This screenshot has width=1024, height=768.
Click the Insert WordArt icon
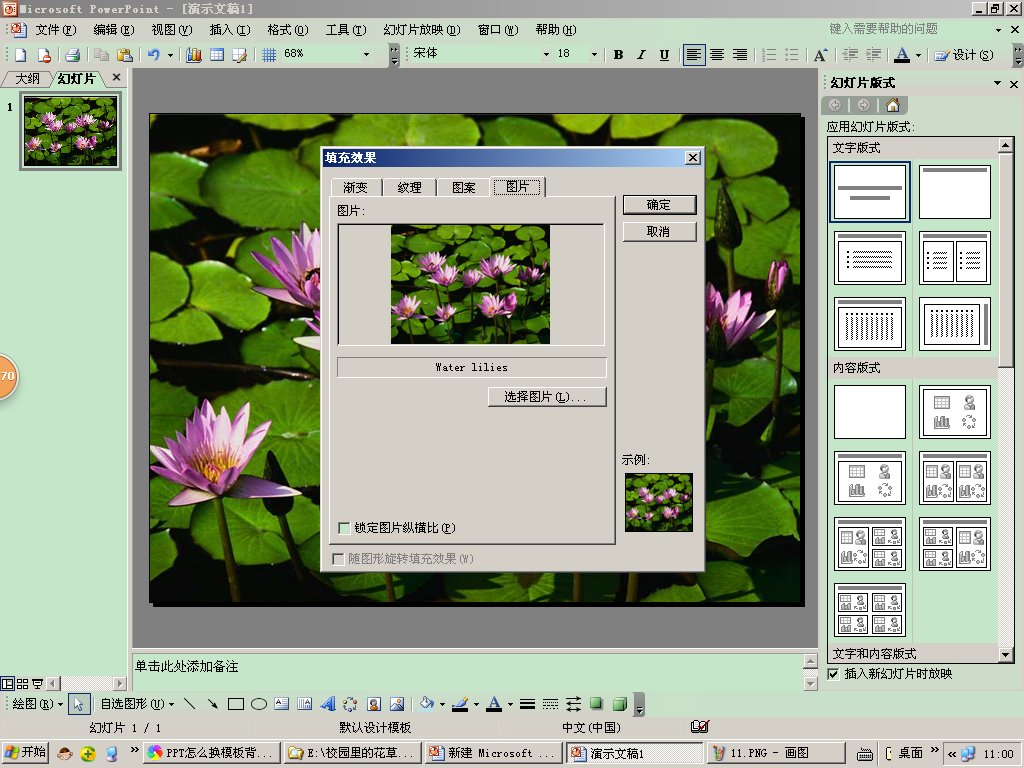pos(327,704)
